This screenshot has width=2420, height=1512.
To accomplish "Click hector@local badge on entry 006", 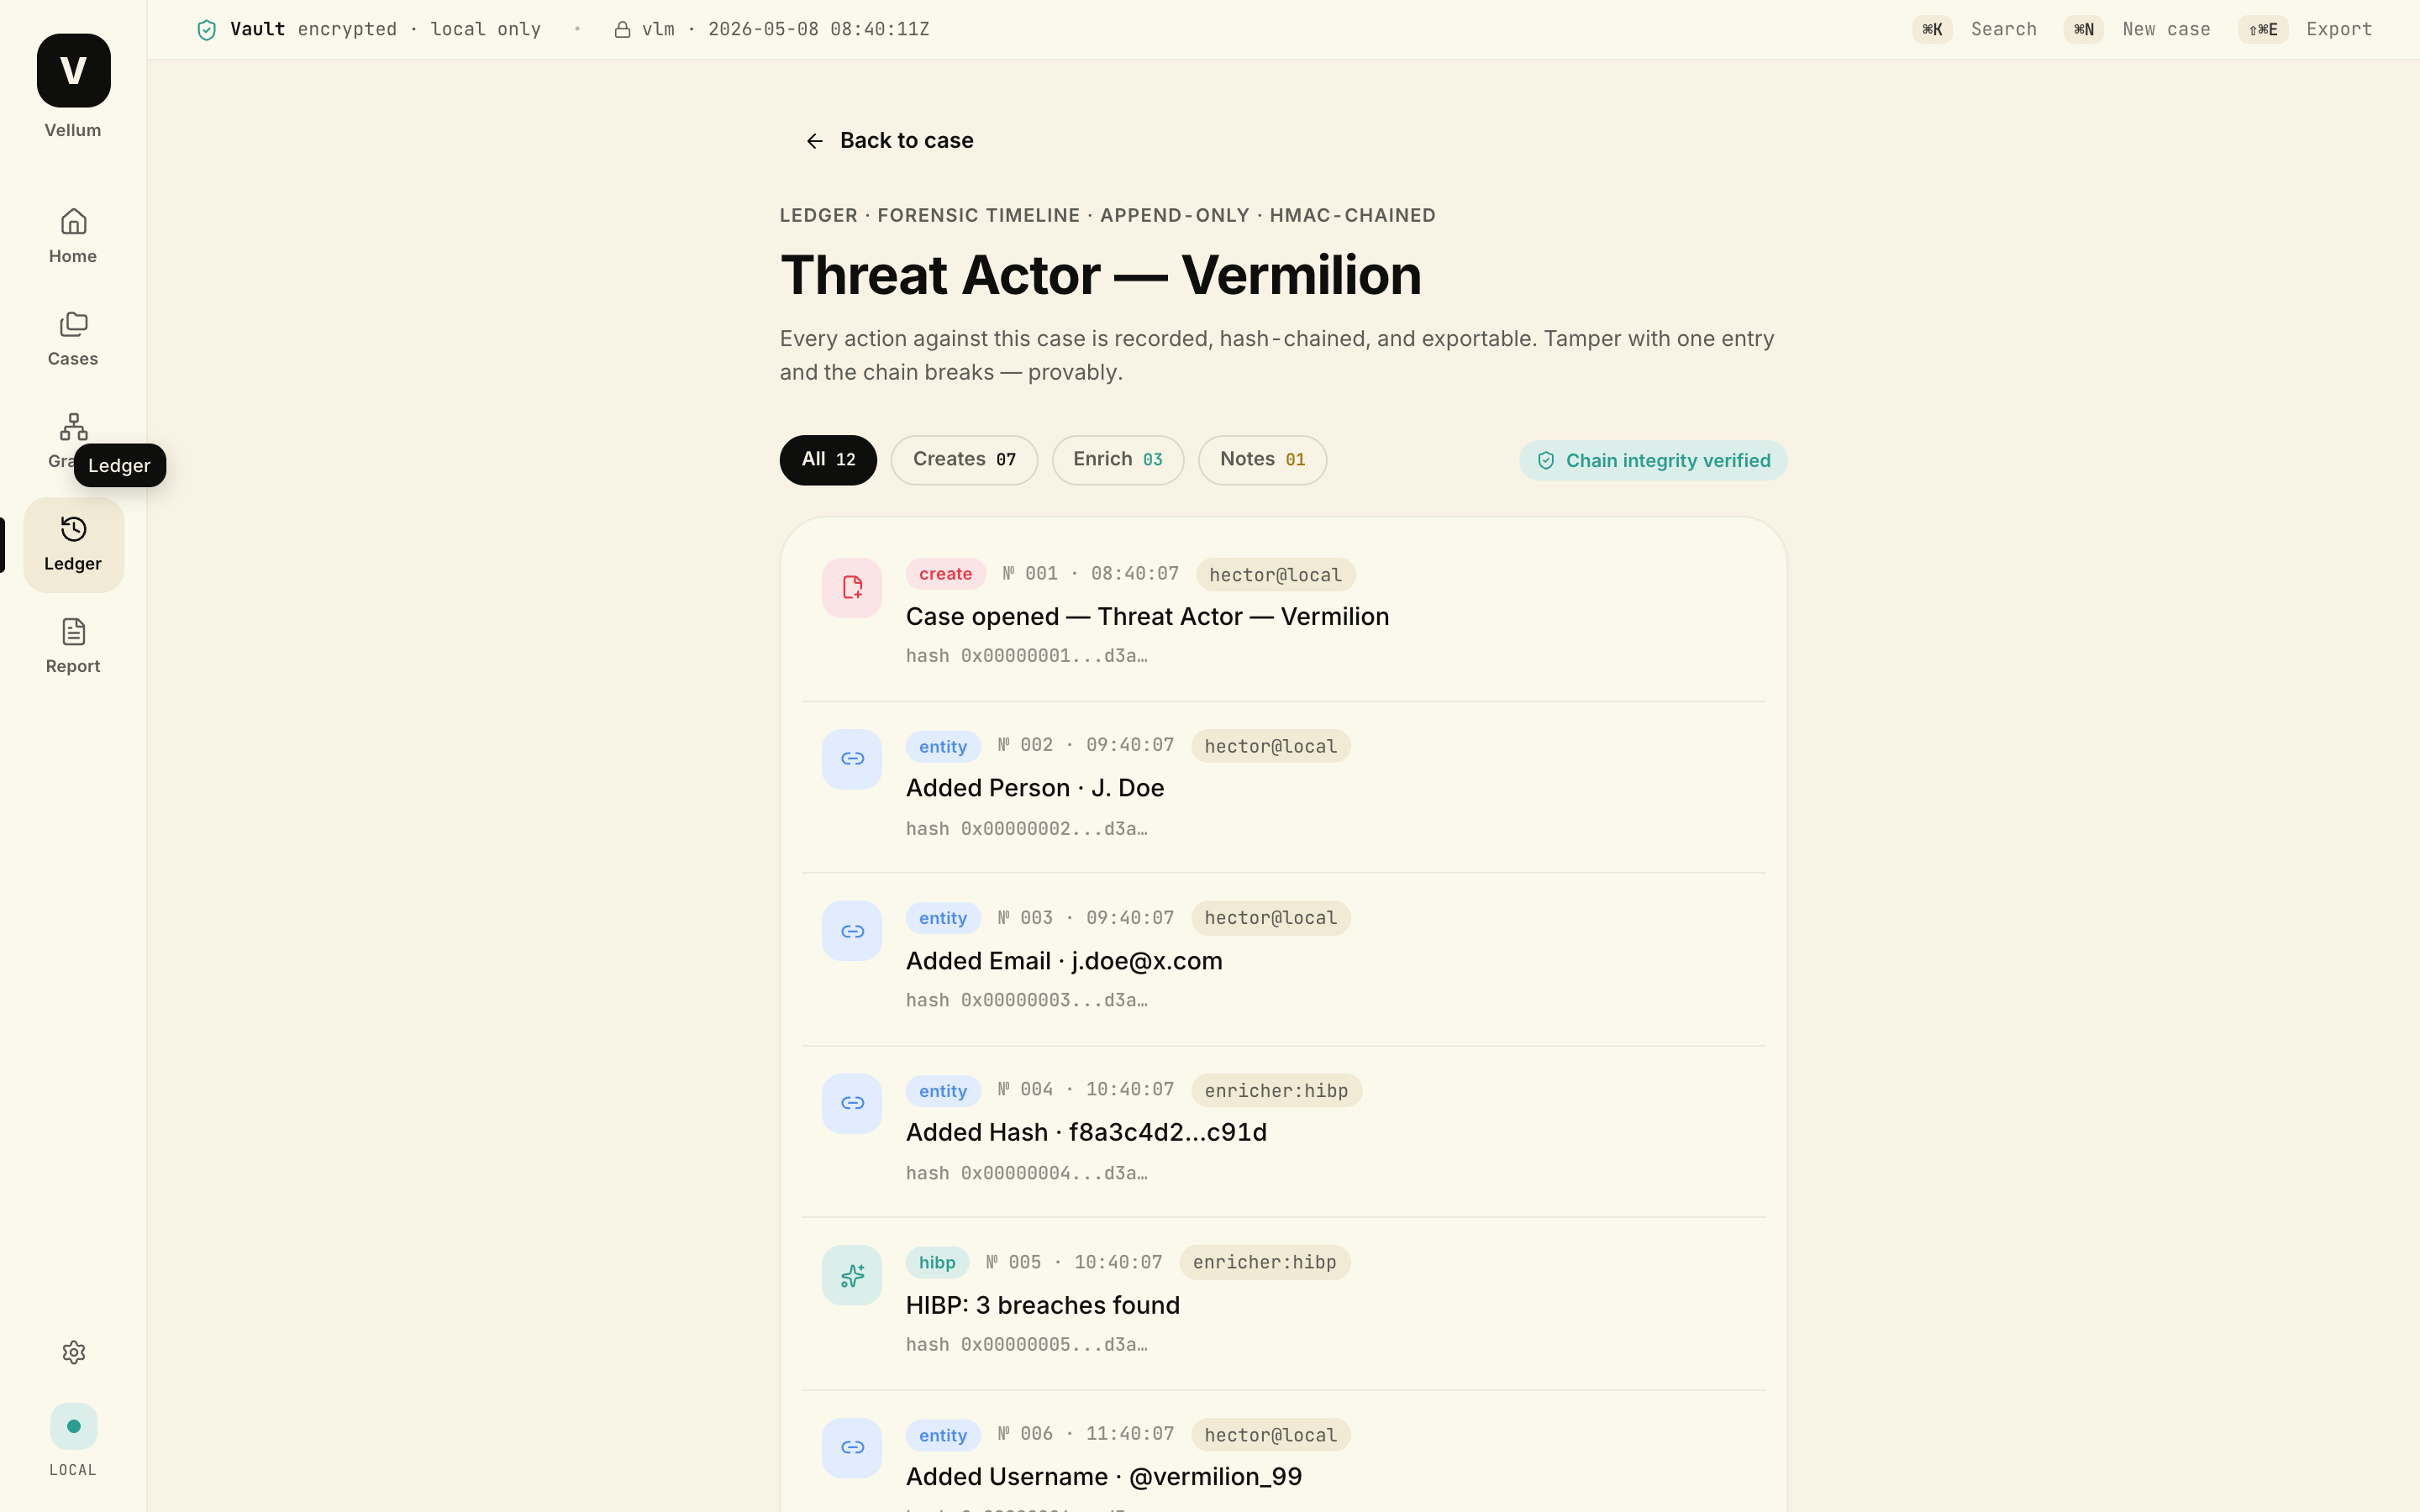I will click(x=1270, y=1435).
